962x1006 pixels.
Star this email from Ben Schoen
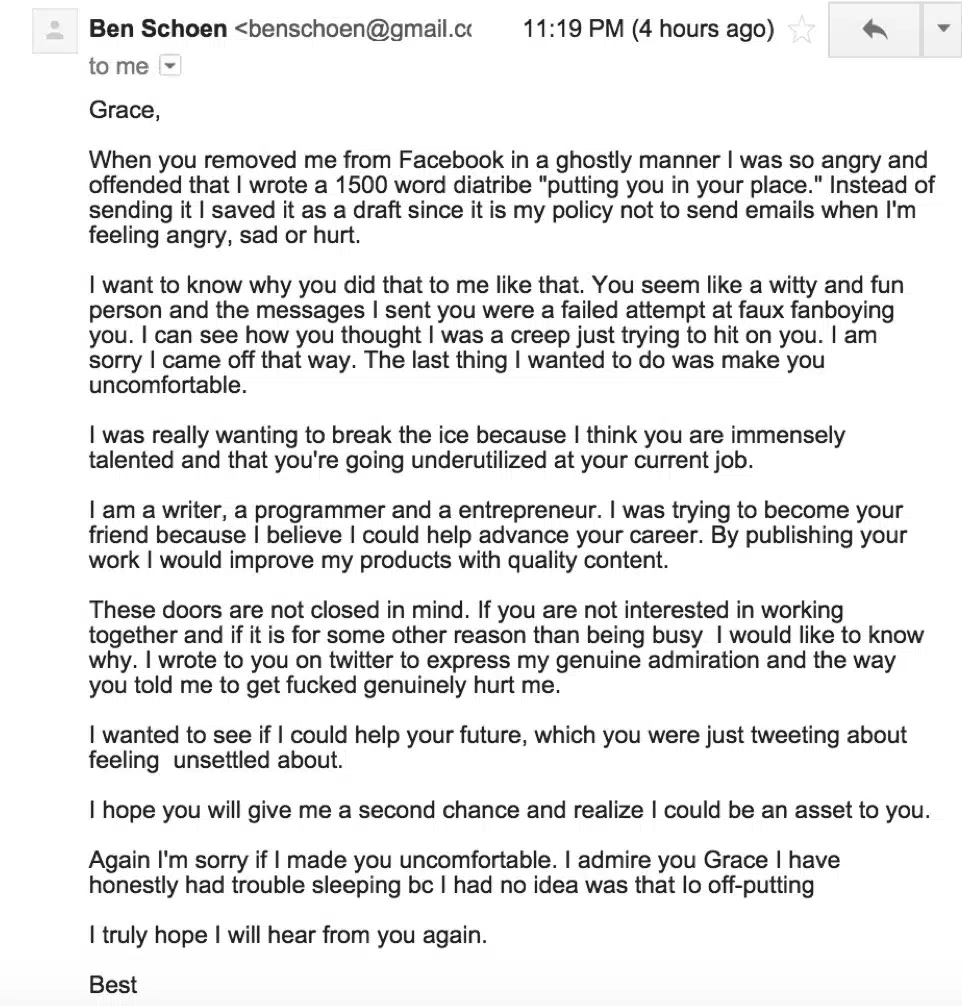[x=801, y=30]
